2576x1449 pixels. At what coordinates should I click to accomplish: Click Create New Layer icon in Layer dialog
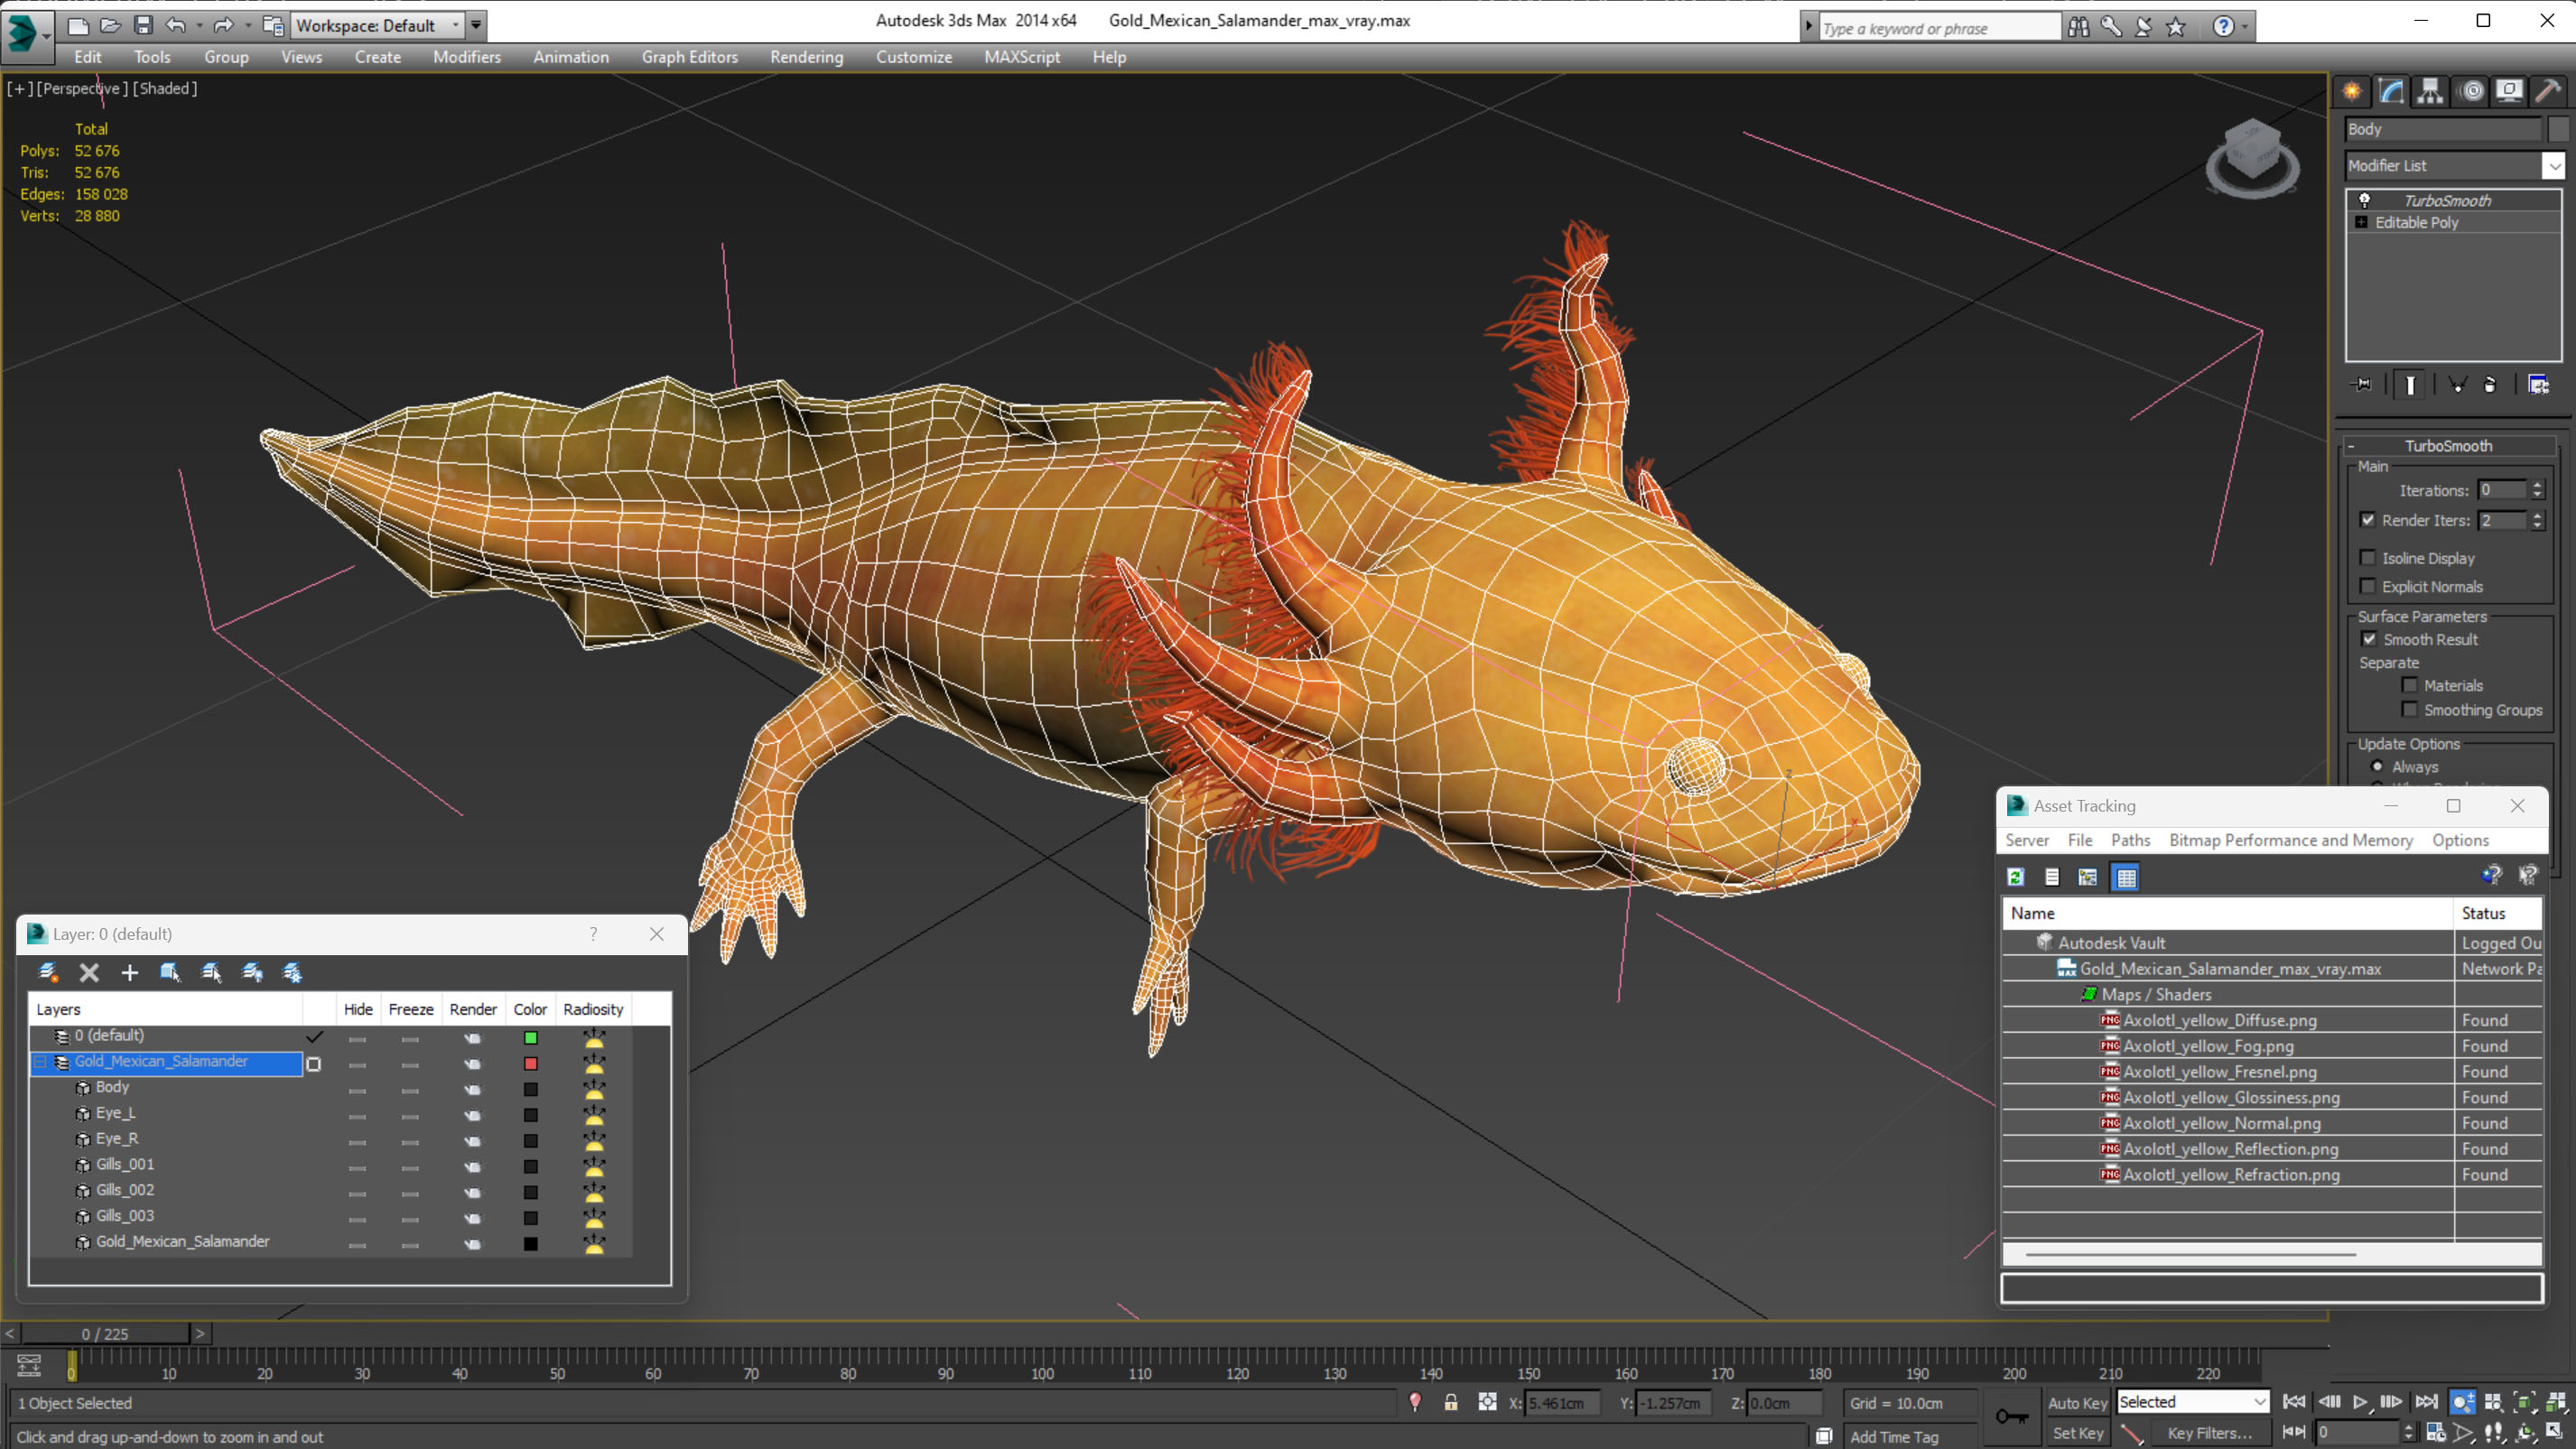(48, 972)
